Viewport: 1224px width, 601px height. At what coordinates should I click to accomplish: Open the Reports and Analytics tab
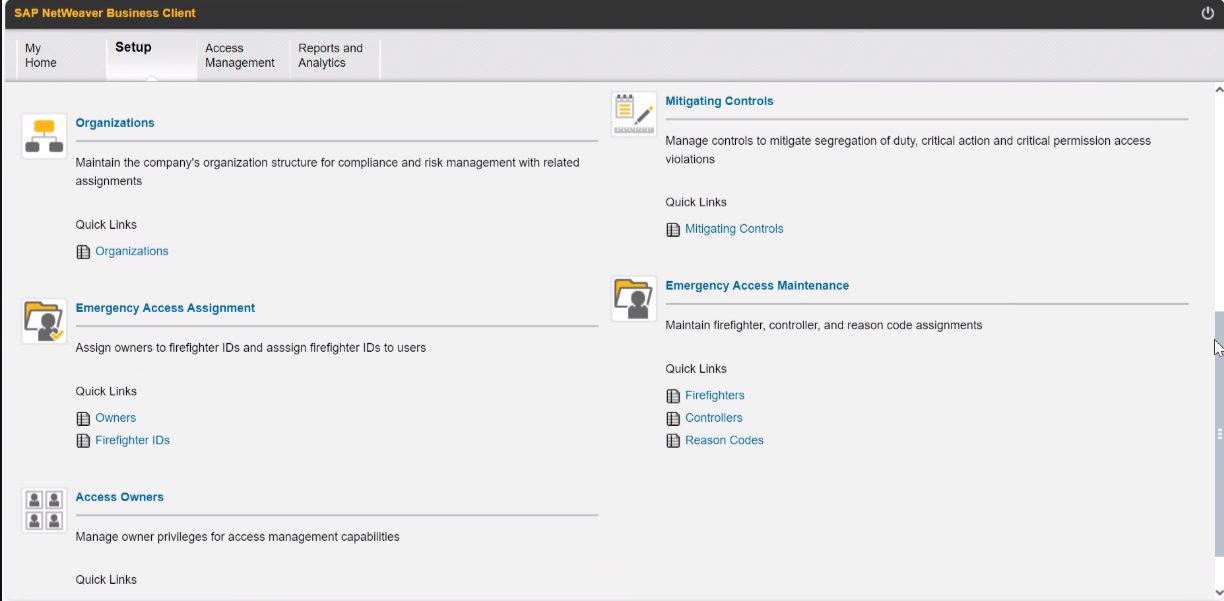click(330, 55)
